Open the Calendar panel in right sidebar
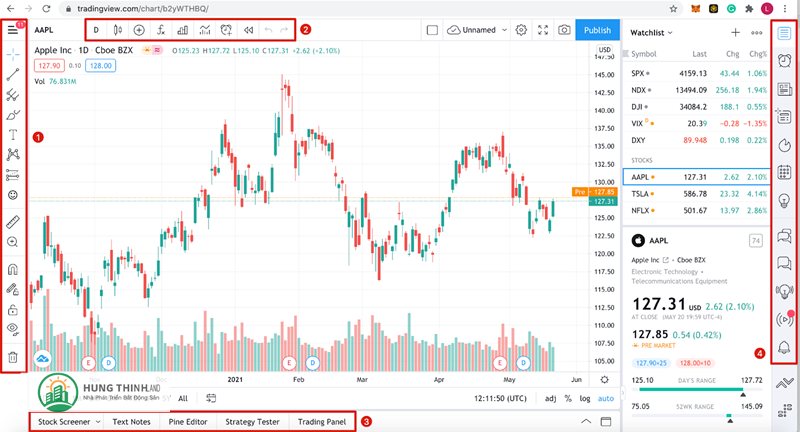Image resolution: width=800 pixels, height=432 pixels. pos(784,171)
